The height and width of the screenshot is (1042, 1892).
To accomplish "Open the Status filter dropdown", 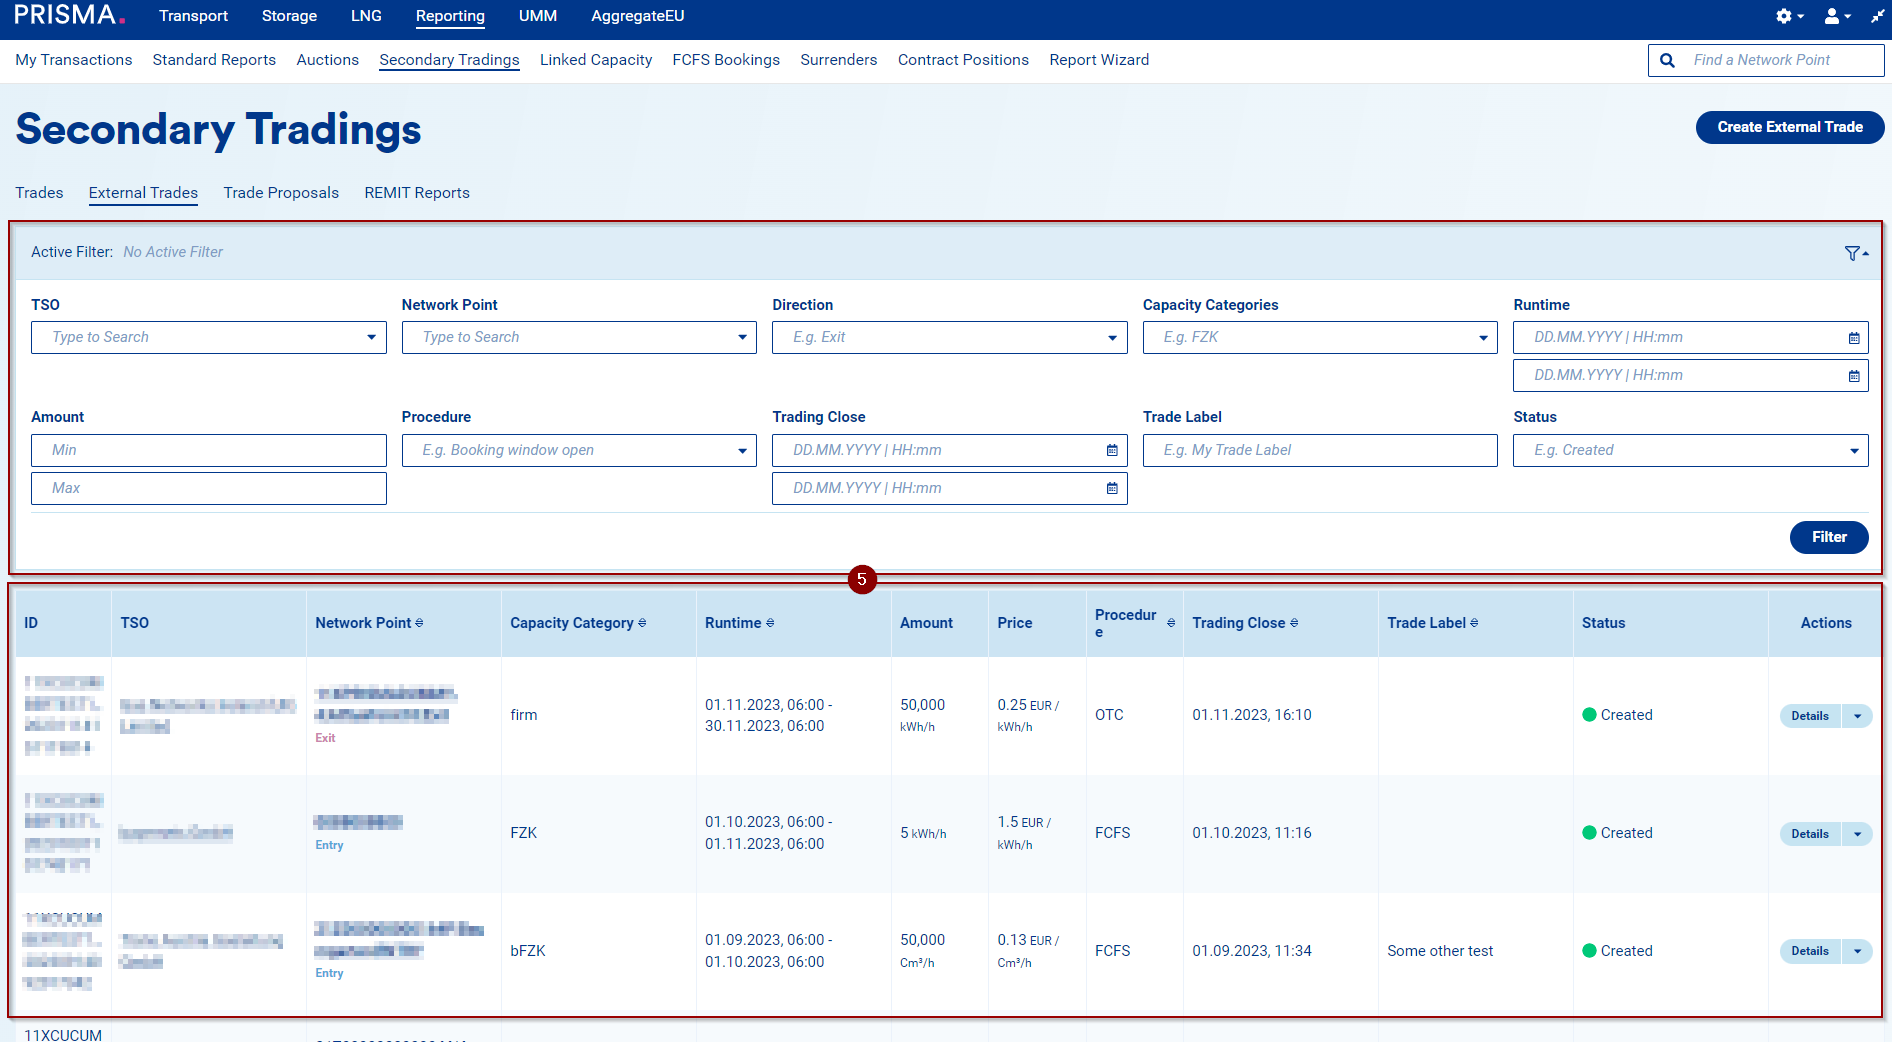I will (1853, 451).
